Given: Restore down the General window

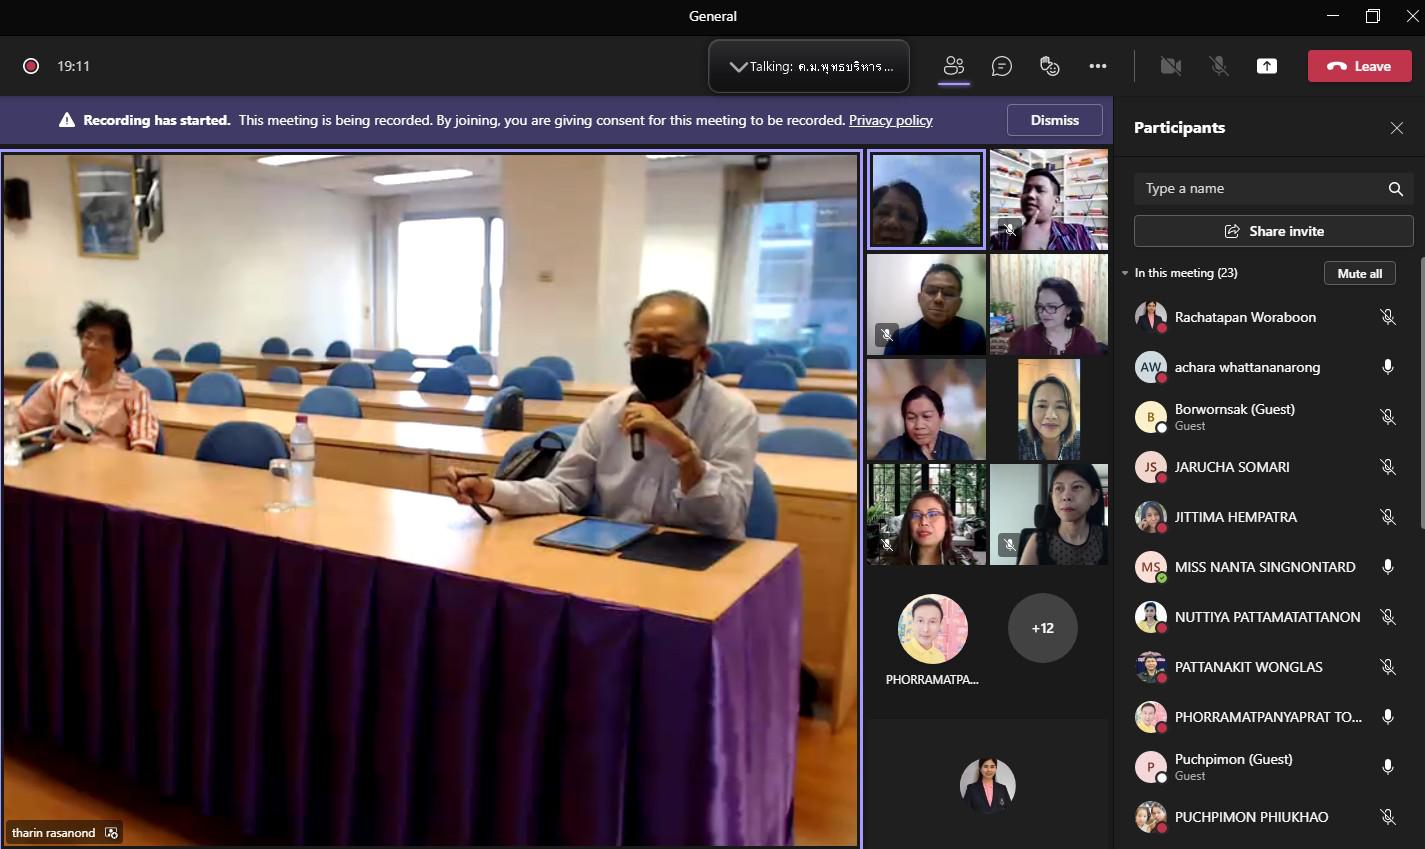Looking at the screenshot, I should click(1373, 16).
